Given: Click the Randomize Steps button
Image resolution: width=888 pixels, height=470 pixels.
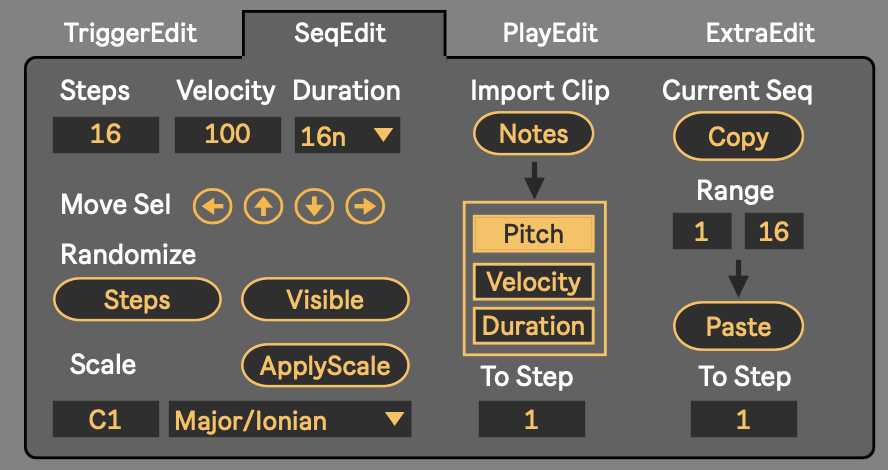Looking at the screenshot, I should tap(137, 300).
